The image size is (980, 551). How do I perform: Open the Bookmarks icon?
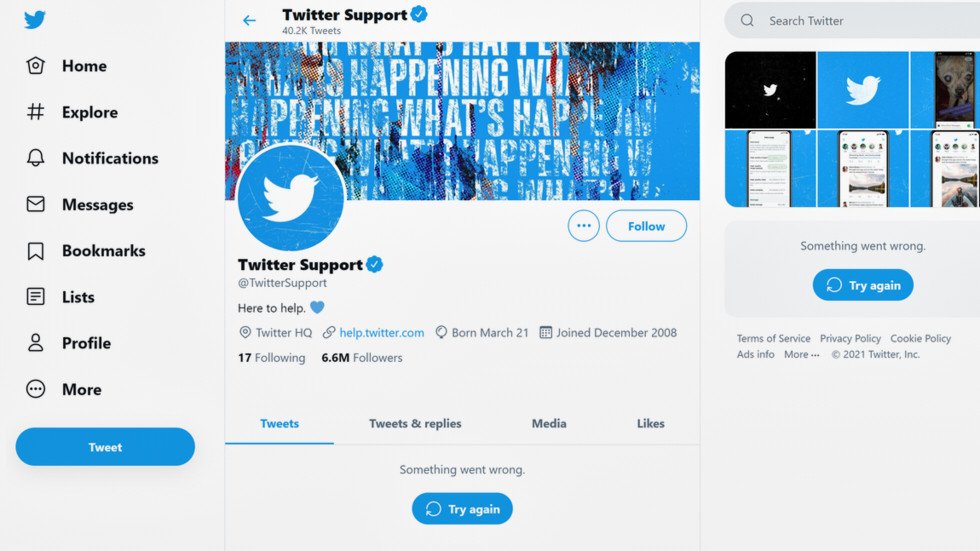(x=36, y=251)
